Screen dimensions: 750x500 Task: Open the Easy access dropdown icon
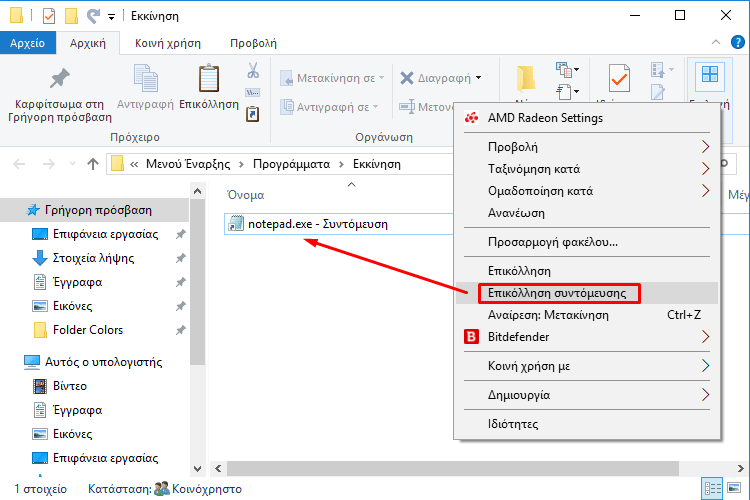(568, 91)
